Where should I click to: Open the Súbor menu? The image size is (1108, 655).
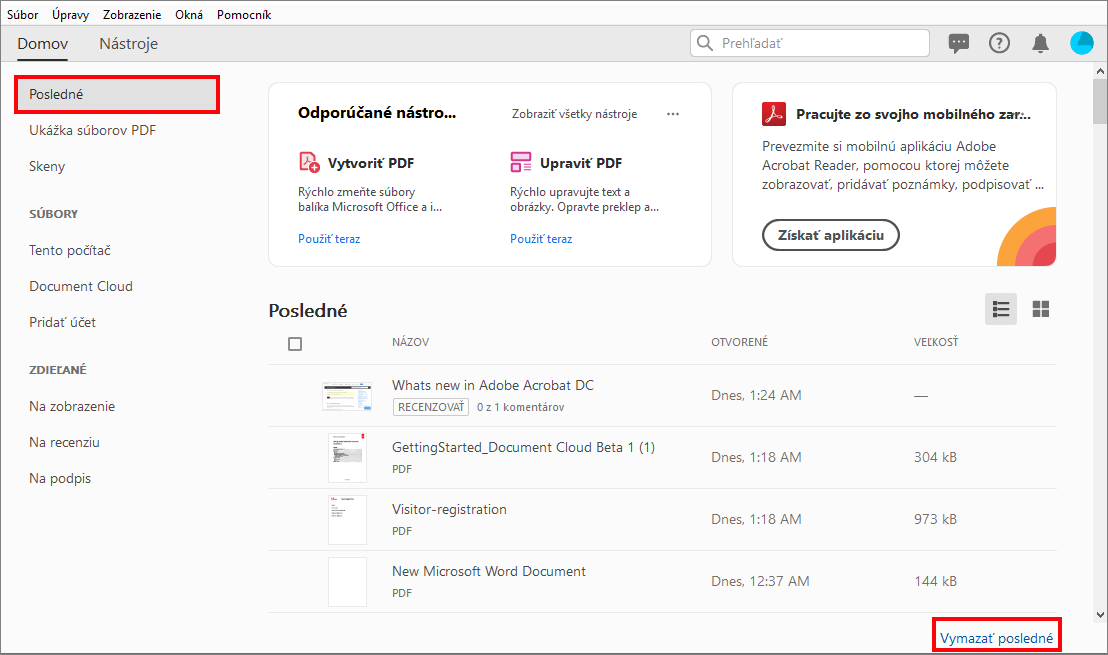pos(23,15)
